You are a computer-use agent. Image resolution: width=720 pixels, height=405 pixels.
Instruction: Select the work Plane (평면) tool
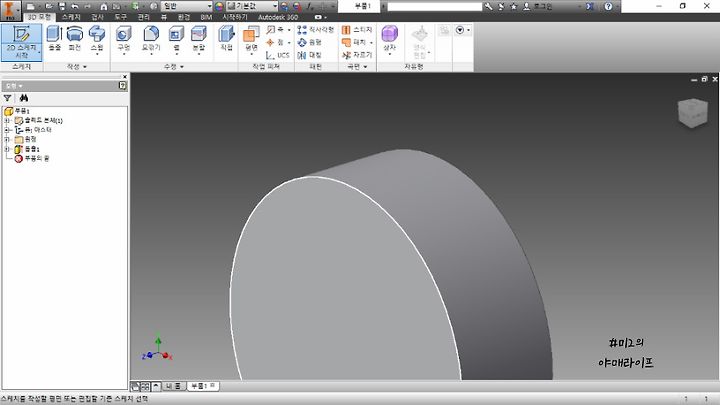[x=251, y=39]
